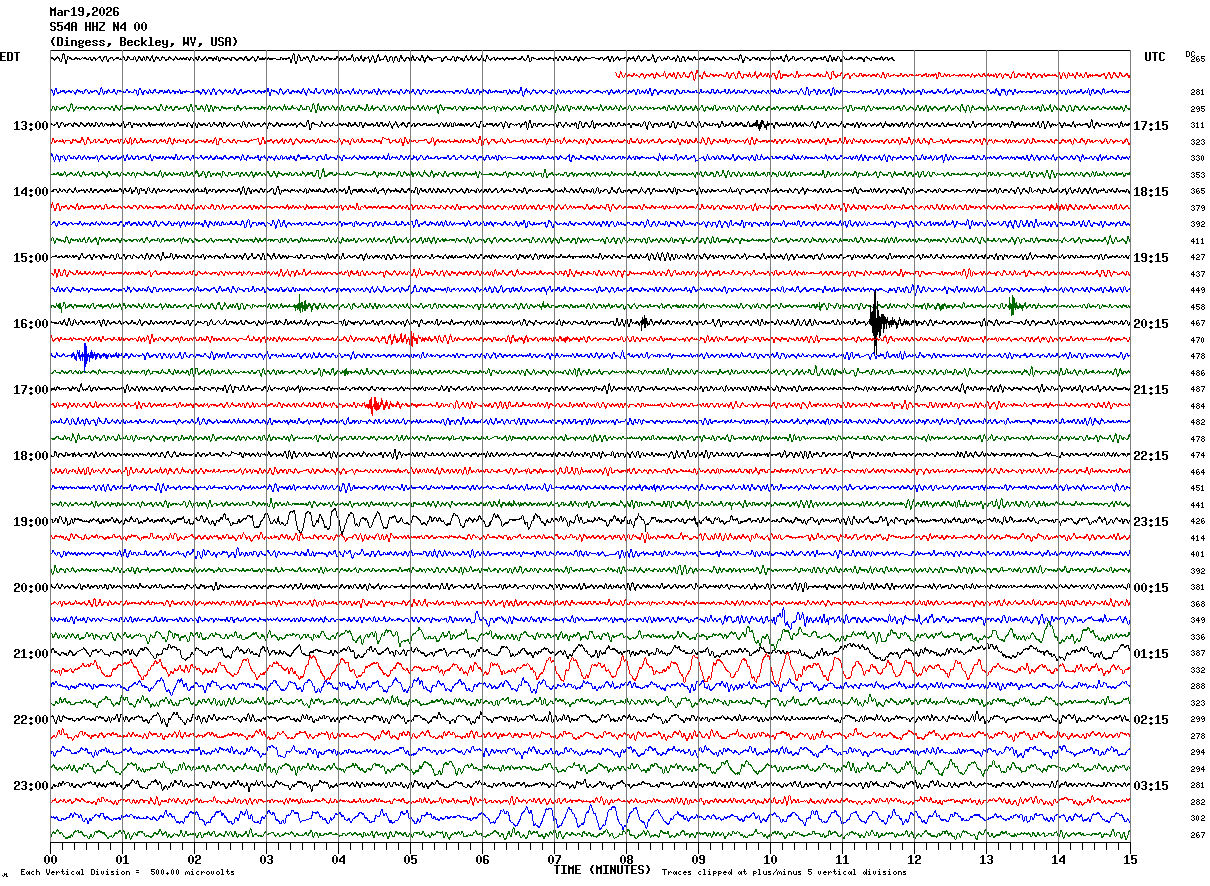Select the 17:00 EDT time label

click(x=31, y=389)
